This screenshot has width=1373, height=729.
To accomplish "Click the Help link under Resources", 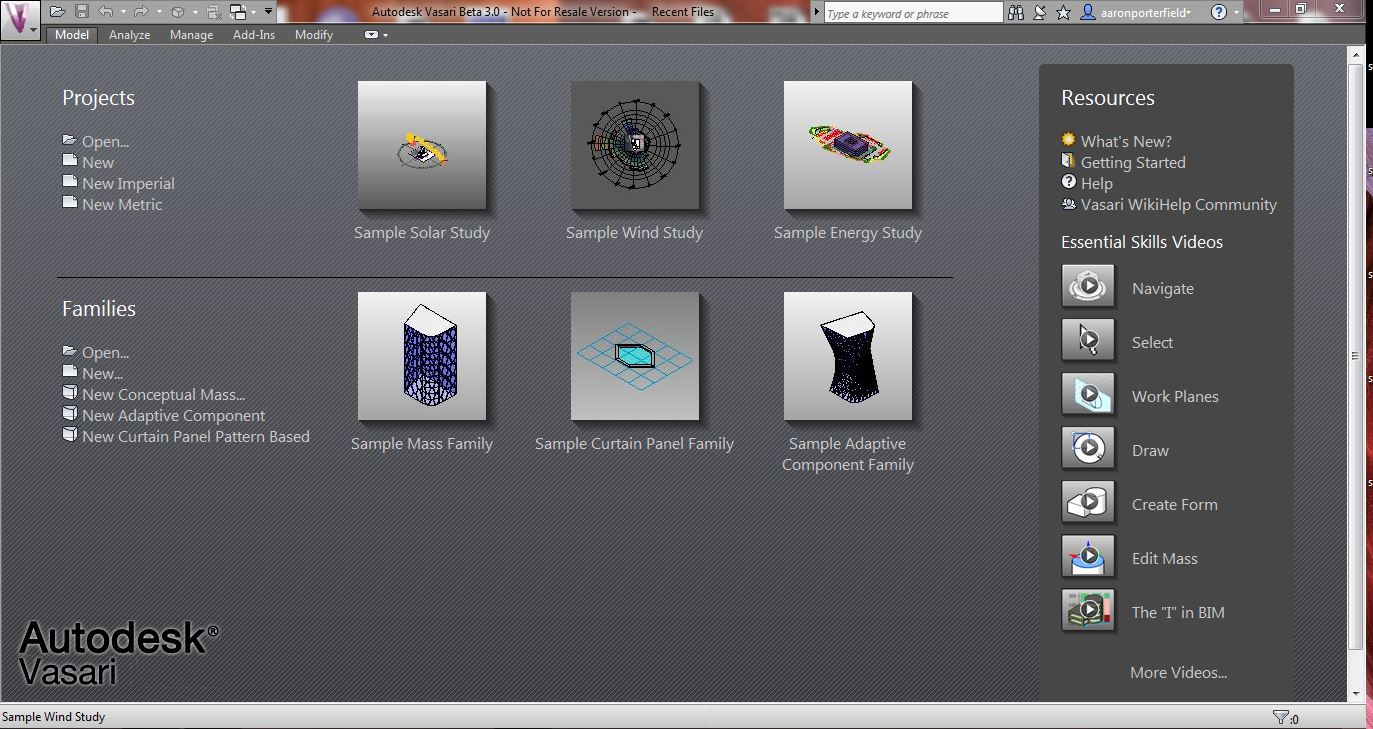I will coord(1097,184).
